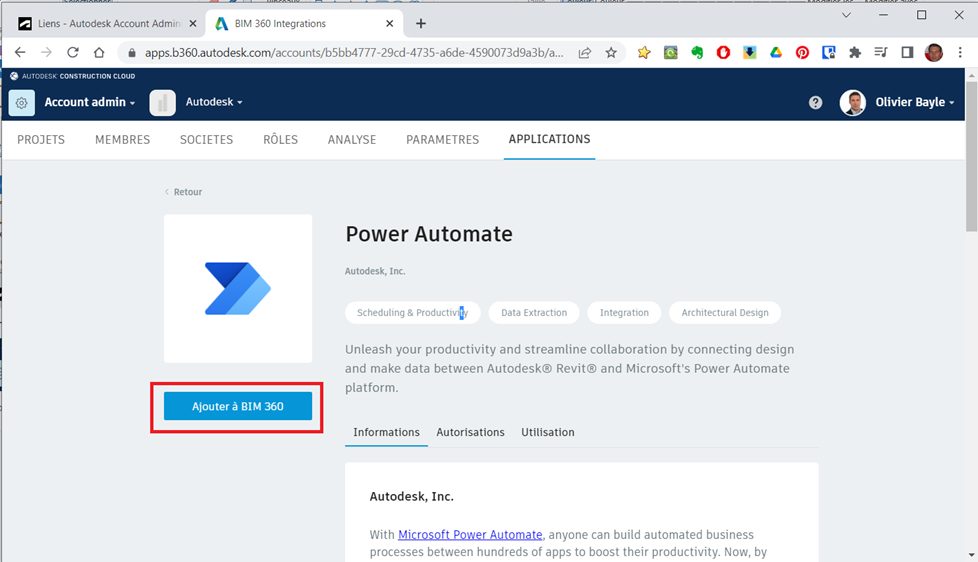The image size is (978, 562).
Task: Switch to the Liens Autodesk Account Admin tab
Action: point(109,24)
